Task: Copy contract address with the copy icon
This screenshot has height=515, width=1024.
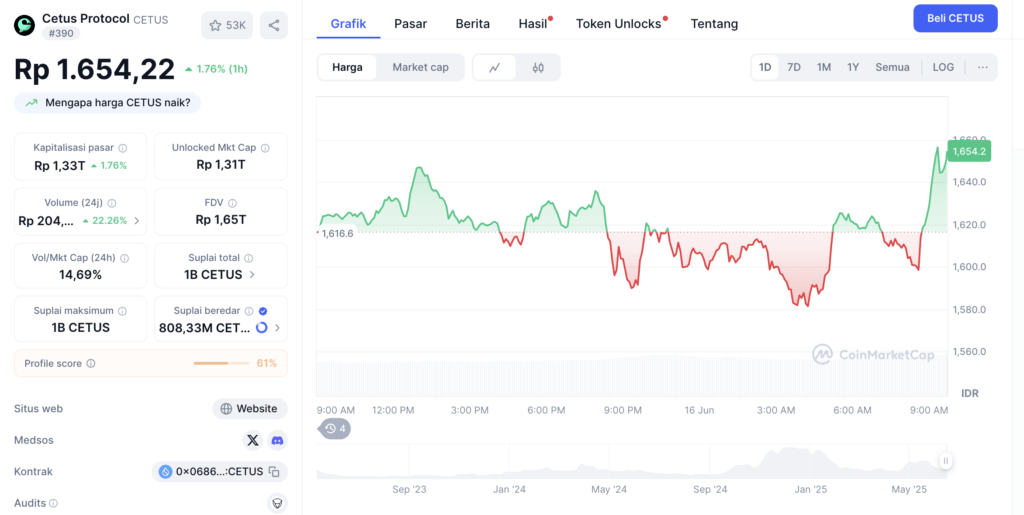Action: tap(274, 472)
